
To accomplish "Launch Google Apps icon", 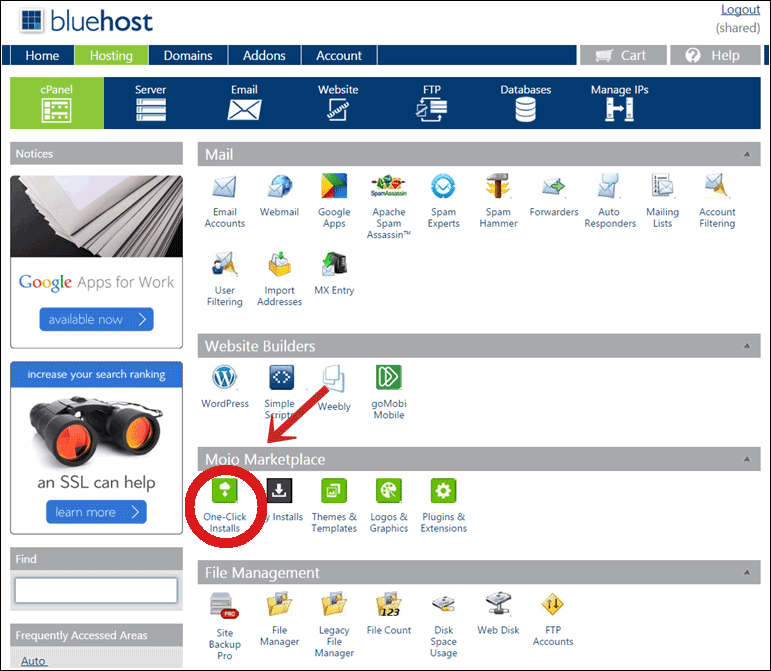I will [334, 201].
